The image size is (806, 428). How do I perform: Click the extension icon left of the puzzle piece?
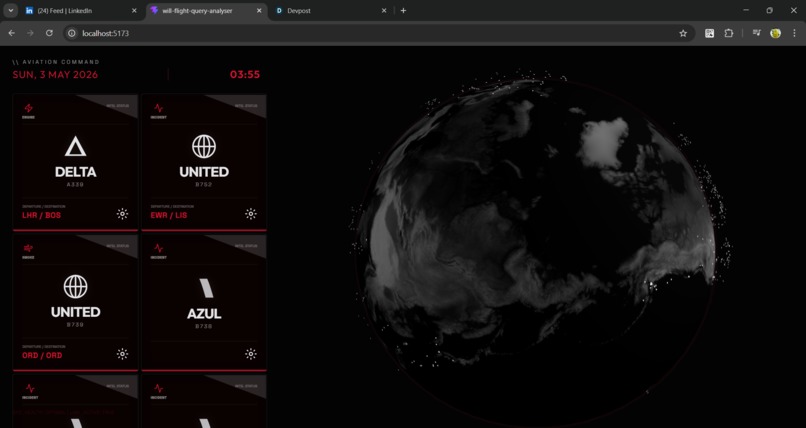pos(709,33)
